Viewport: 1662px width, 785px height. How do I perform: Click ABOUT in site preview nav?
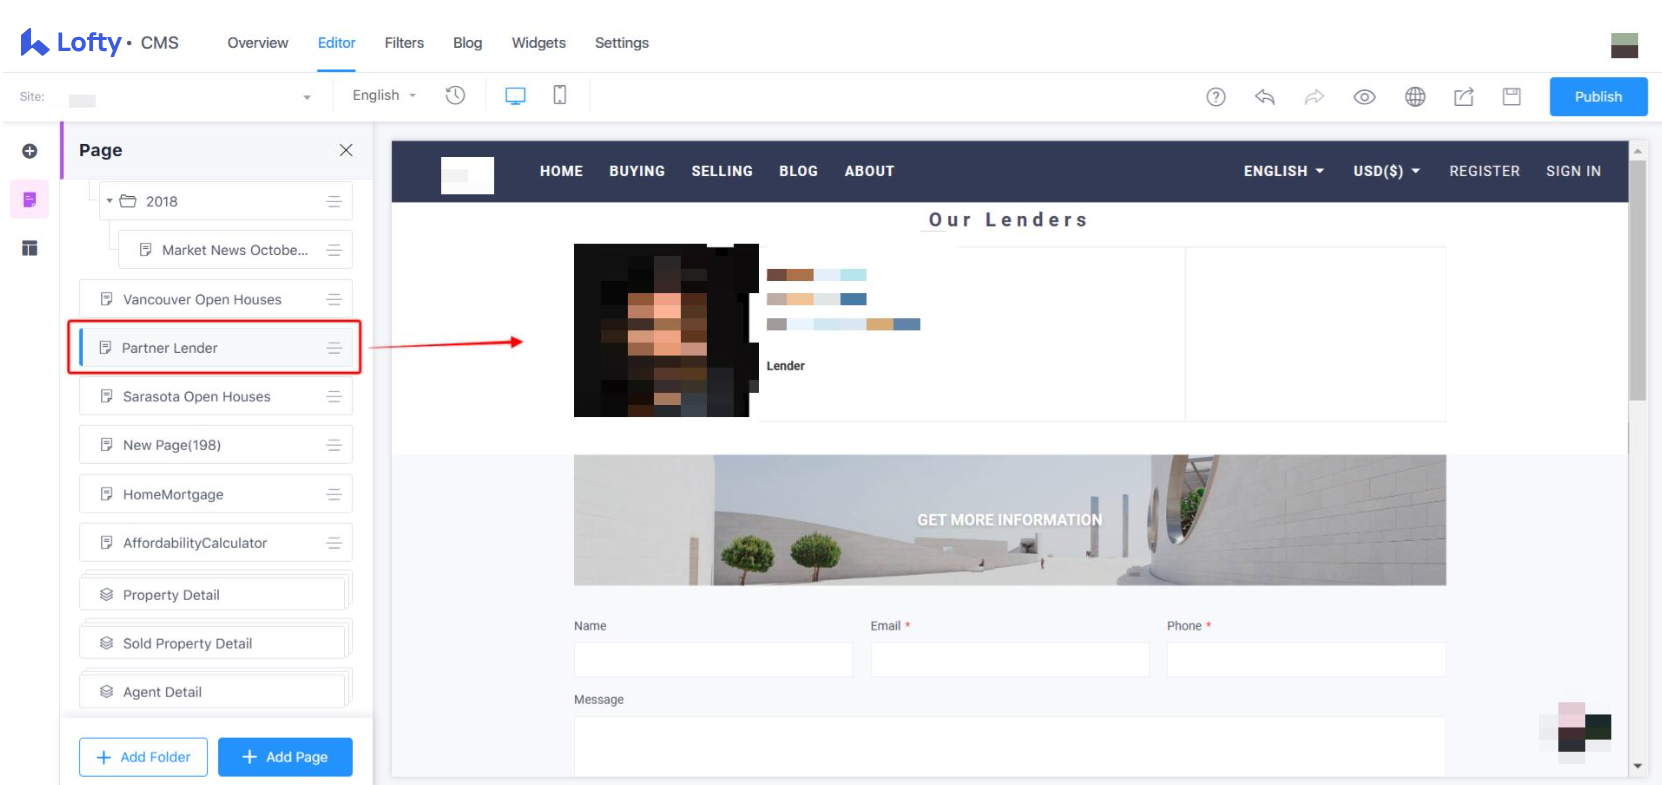click(869, 171)
